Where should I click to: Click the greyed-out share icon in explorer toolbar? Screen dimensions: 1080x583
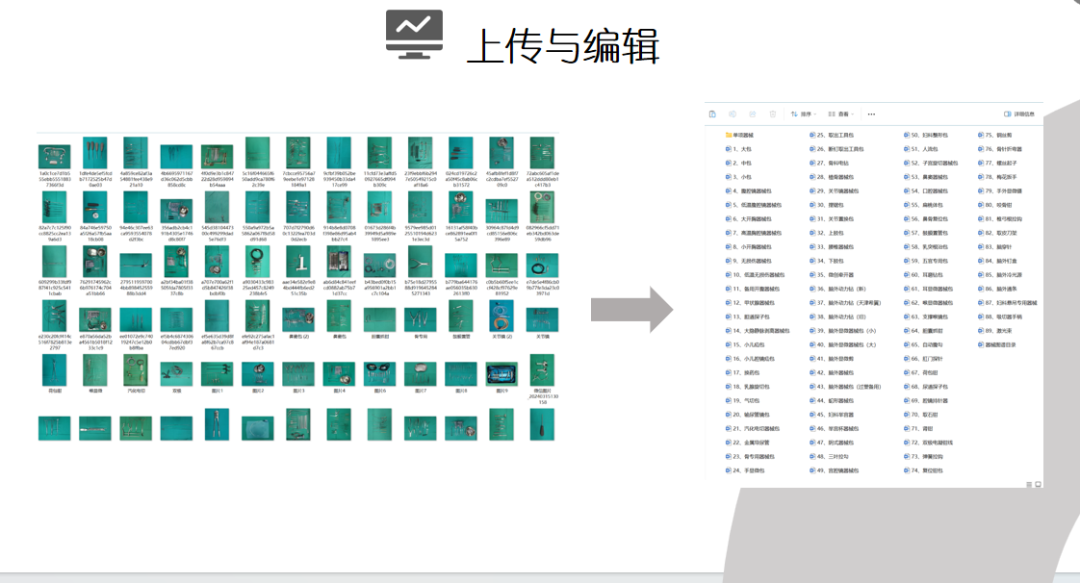pyautogui.click(x=752, y=114)
